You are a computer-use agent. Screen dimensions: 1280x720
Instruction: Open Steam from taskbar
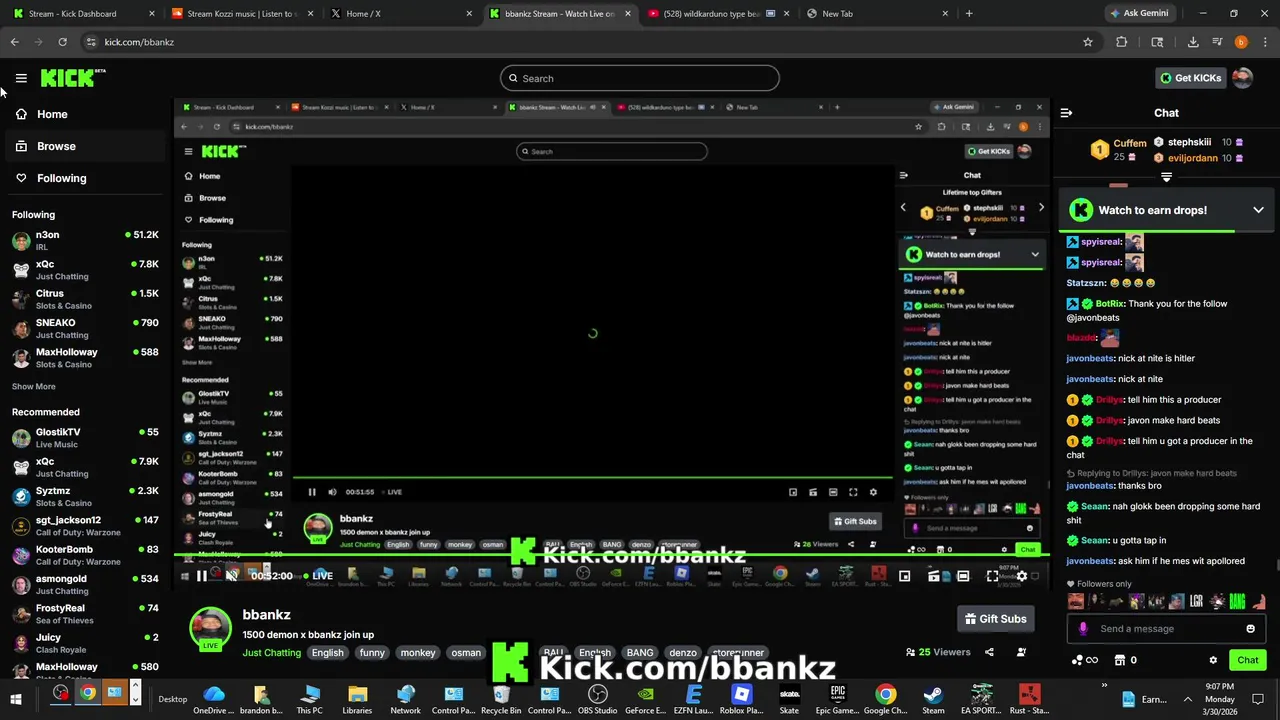coord(933,699)
